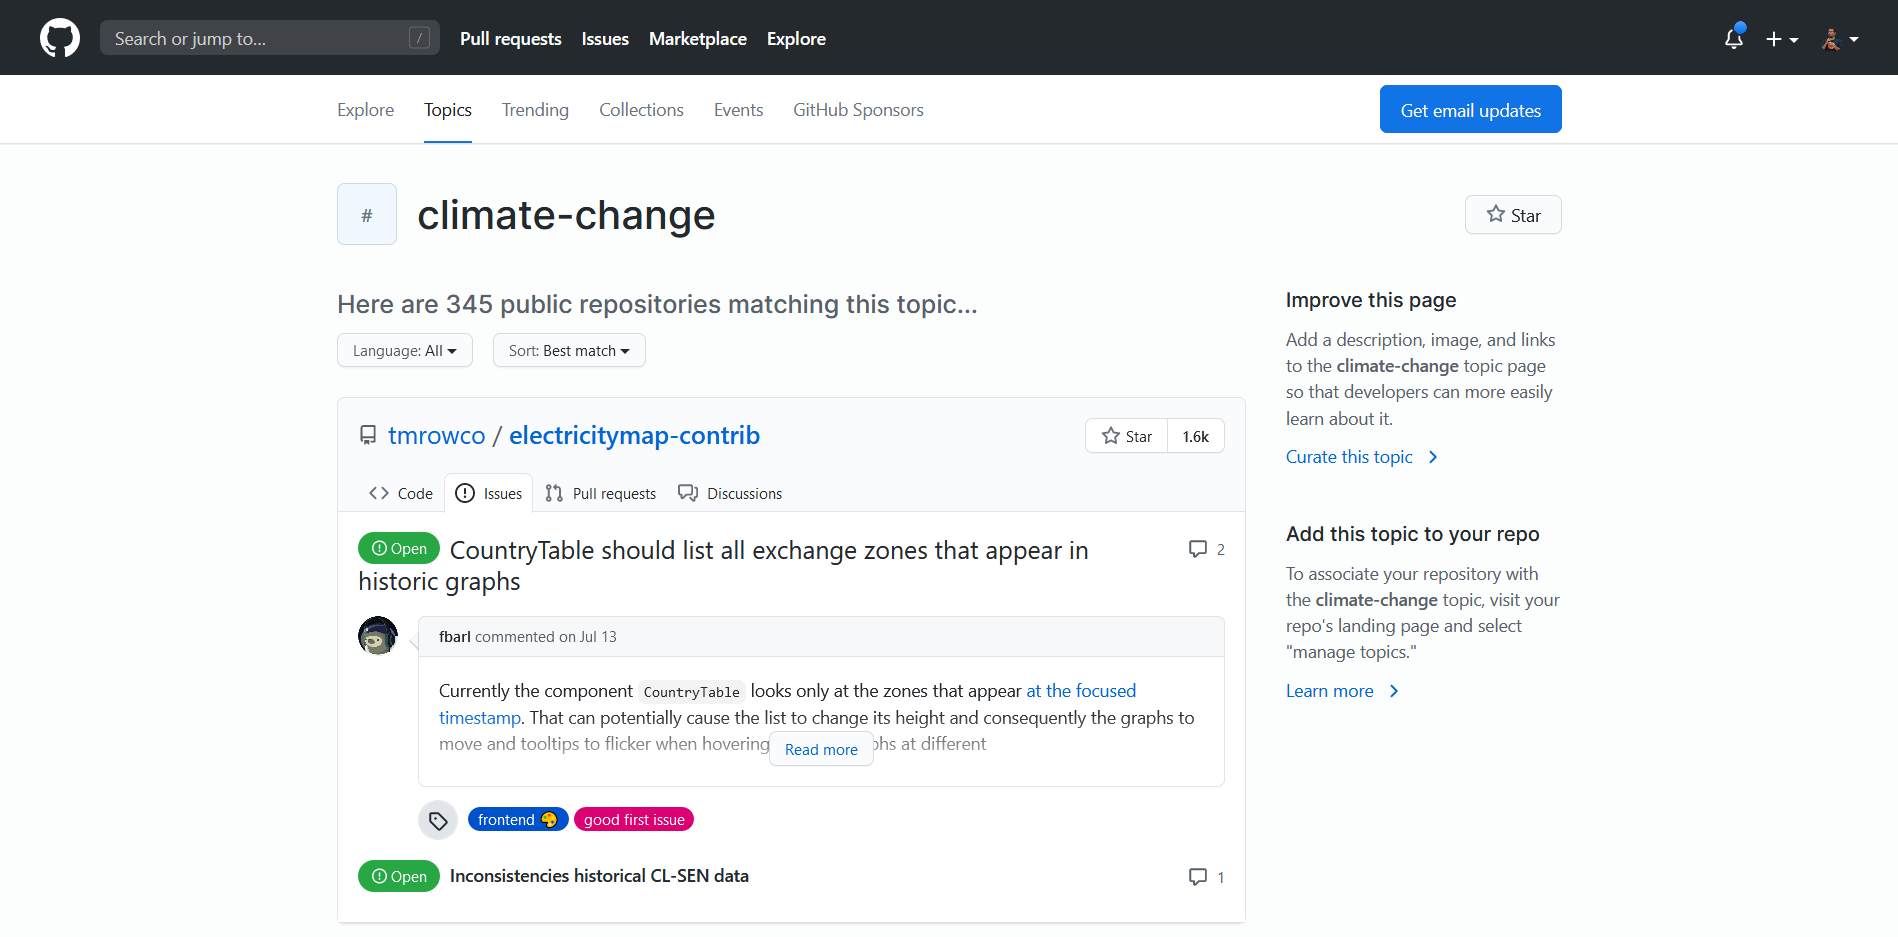The height and width of the screenshot is (937, 1898).
Task: Open electricitymap-contrib repository link
Action: tap(635, 436)
